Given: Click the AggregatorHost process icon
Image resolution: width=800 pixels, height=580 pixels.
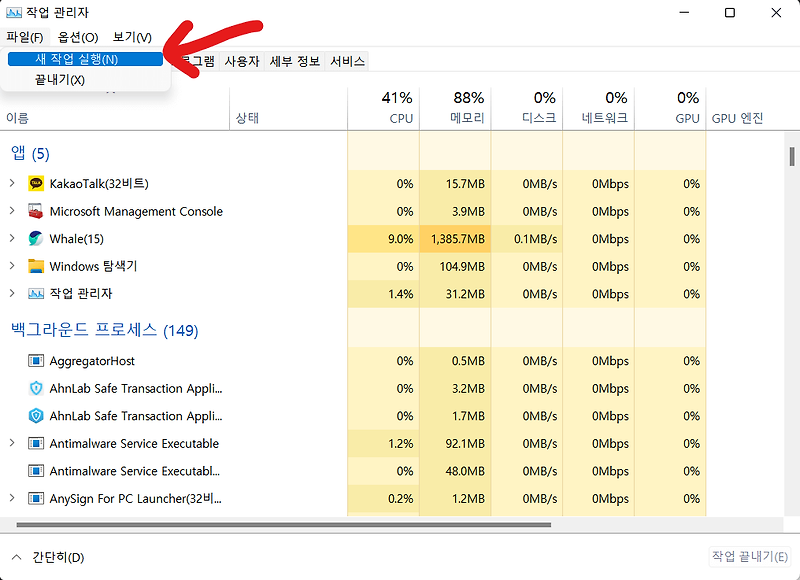Looking at the screenshot, I should 36,361.
